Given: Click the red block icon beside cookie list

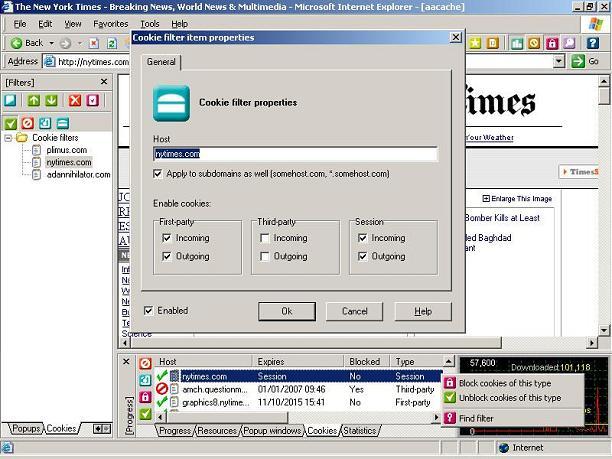Looking at the screenshot, I should pyautogui.click(x=145, y=363).
